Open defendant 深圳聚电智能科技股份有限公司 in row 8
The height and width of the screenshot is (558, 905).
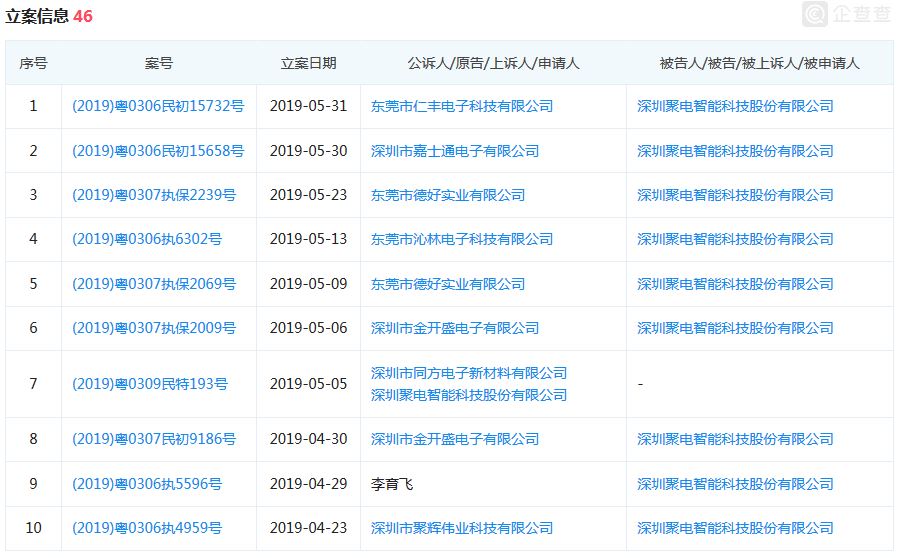coord(735,439)
